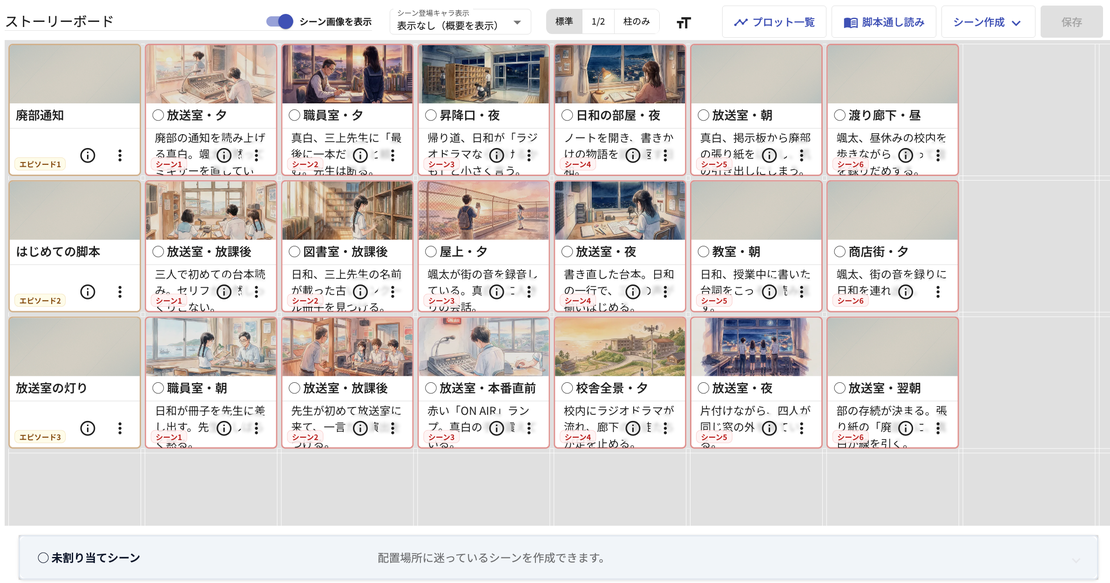Open three-dot menu on 廃部通知 episode card
This screenshot has height=583, width=1110.
[120, 155]
